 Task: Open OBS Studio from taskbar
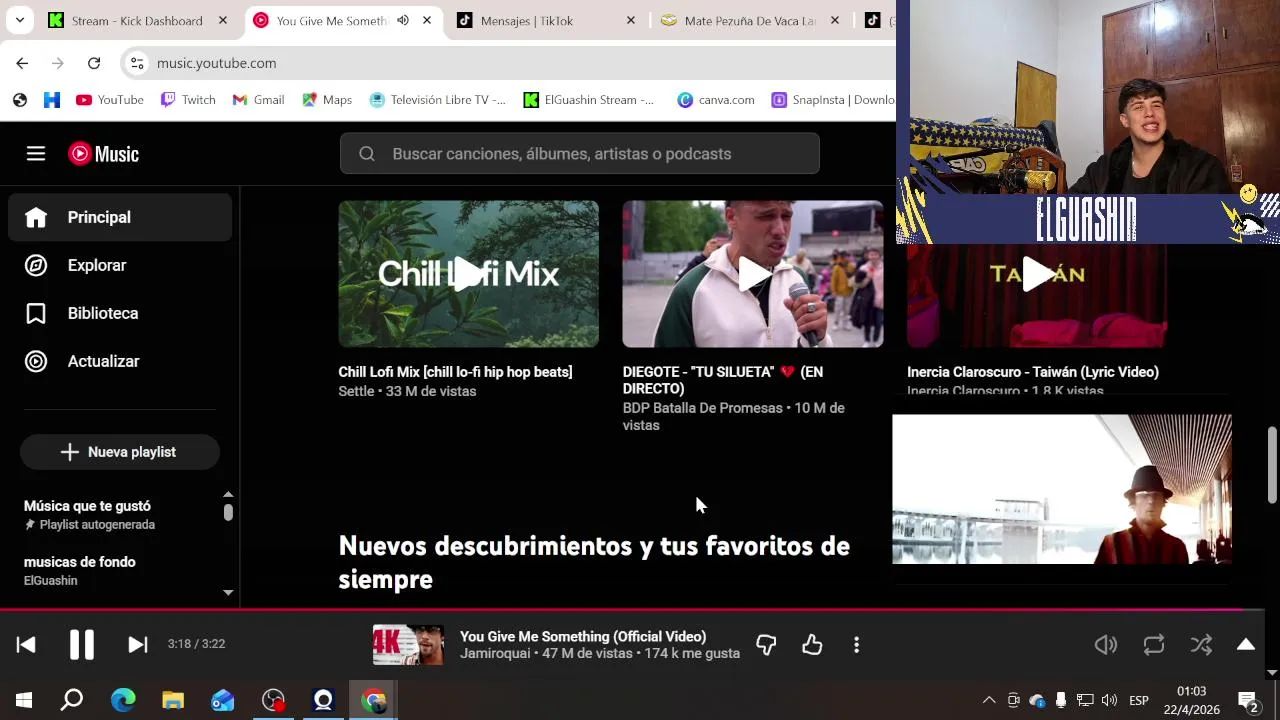pyautogui.click(x=273, y=700)
